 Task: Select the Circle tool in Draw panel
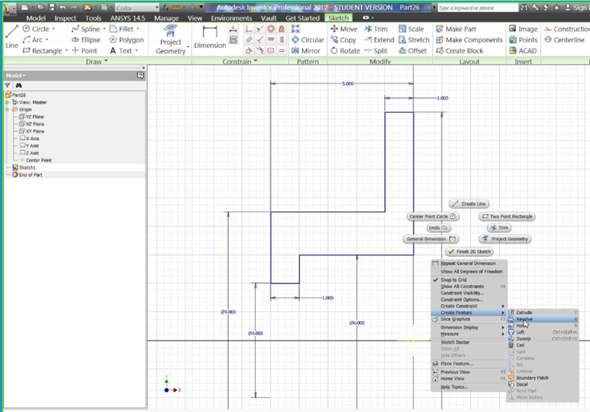point(36,29)
